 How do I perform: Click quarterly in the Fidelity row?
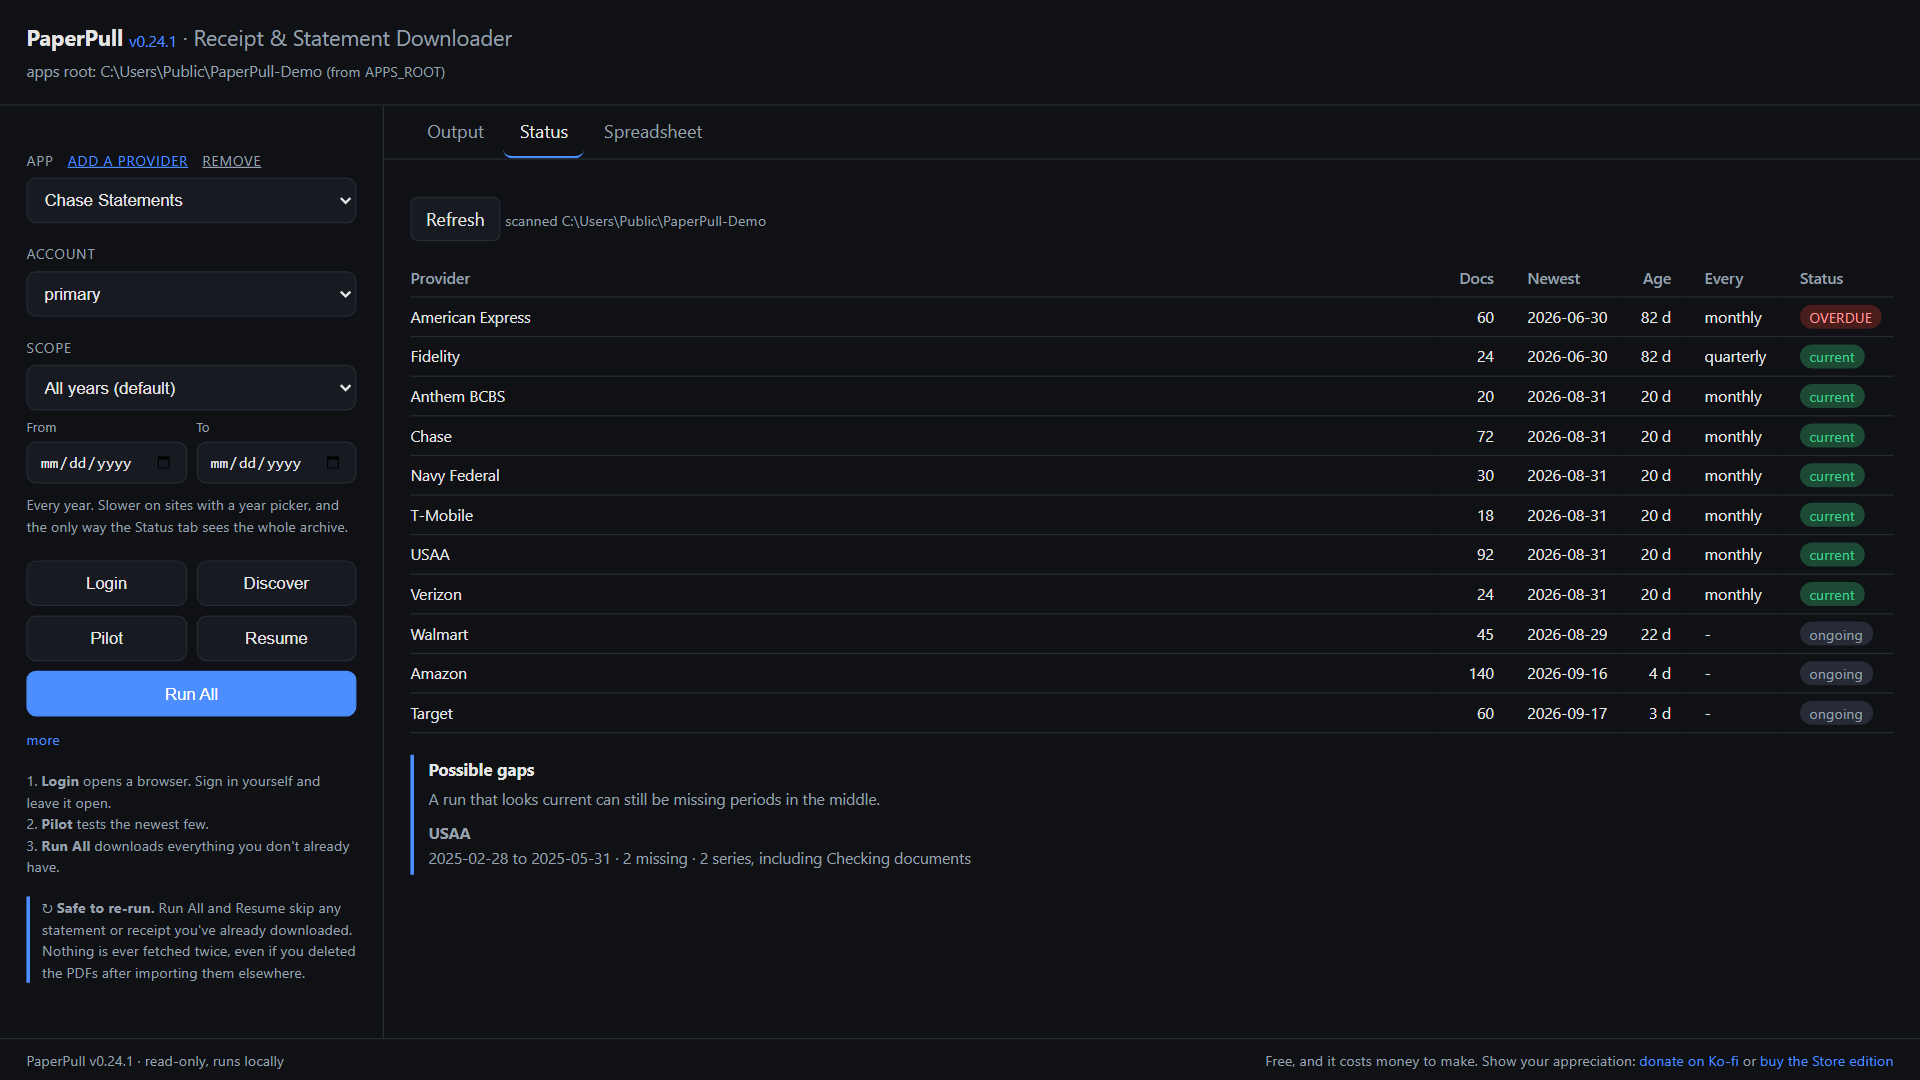(1735, 357)
